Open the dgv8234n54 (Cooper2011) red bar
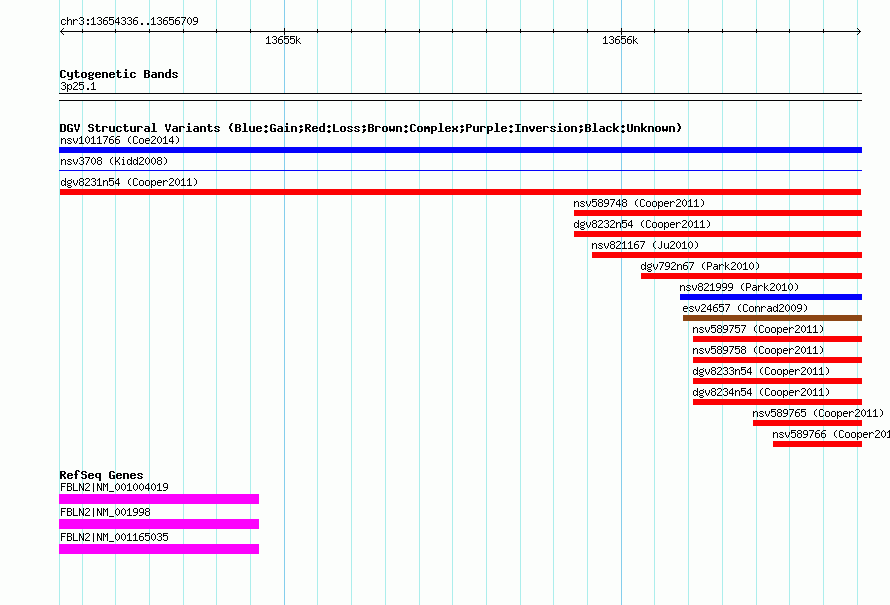Image resolution: width=890 pixels, height=605 pixels. (x=777, y=402)
